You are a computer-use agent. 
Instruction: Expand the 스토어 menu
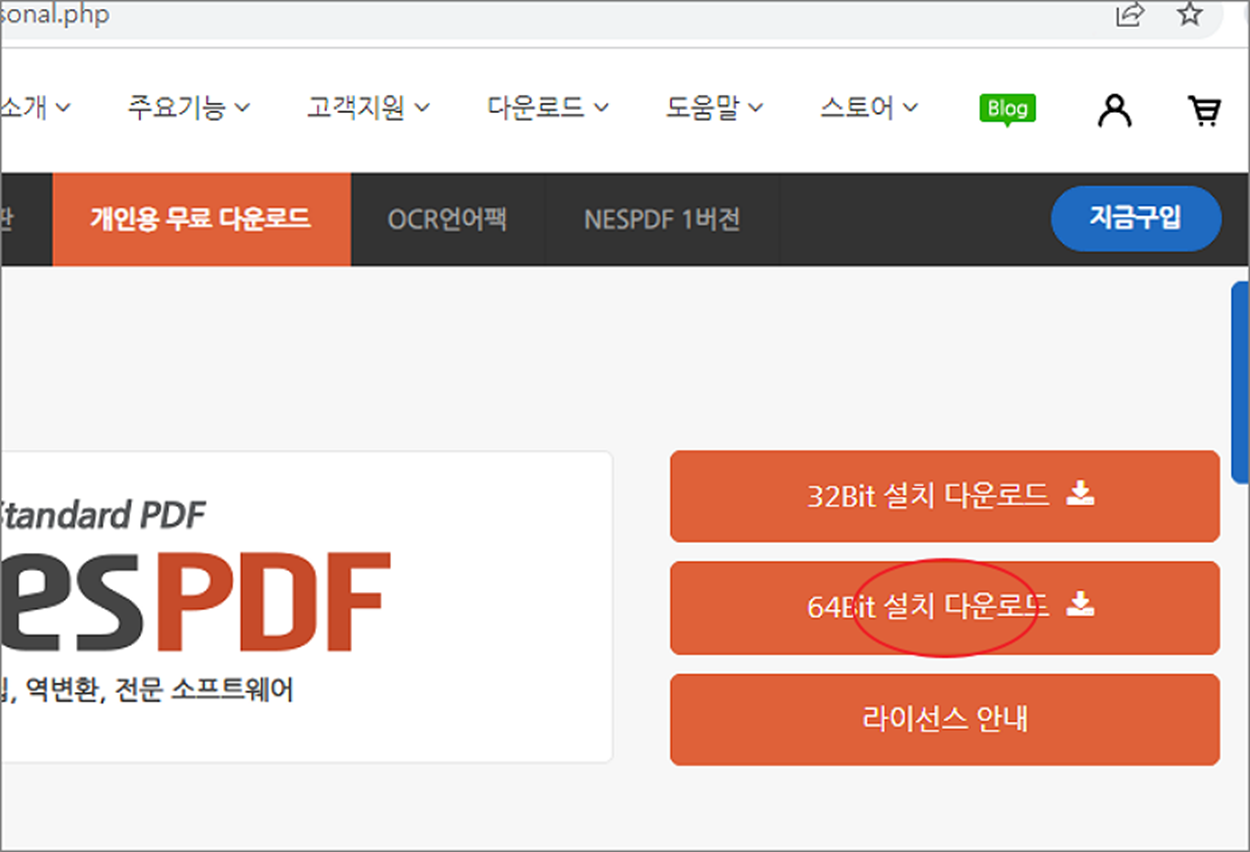tap(869, 107)
